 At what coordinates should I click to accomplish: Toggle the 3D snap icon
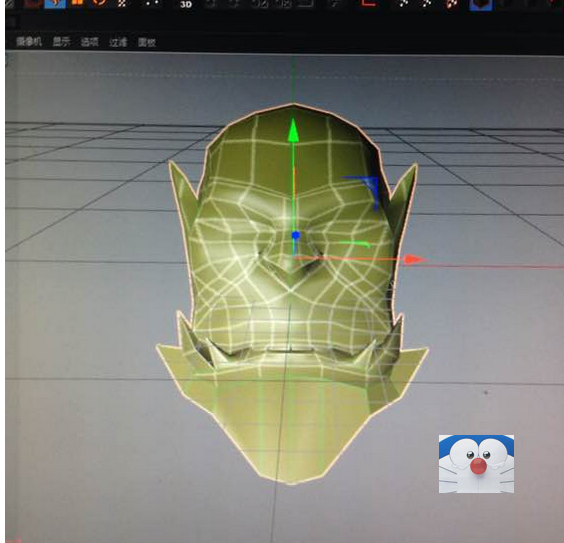(x=186, y=4)
